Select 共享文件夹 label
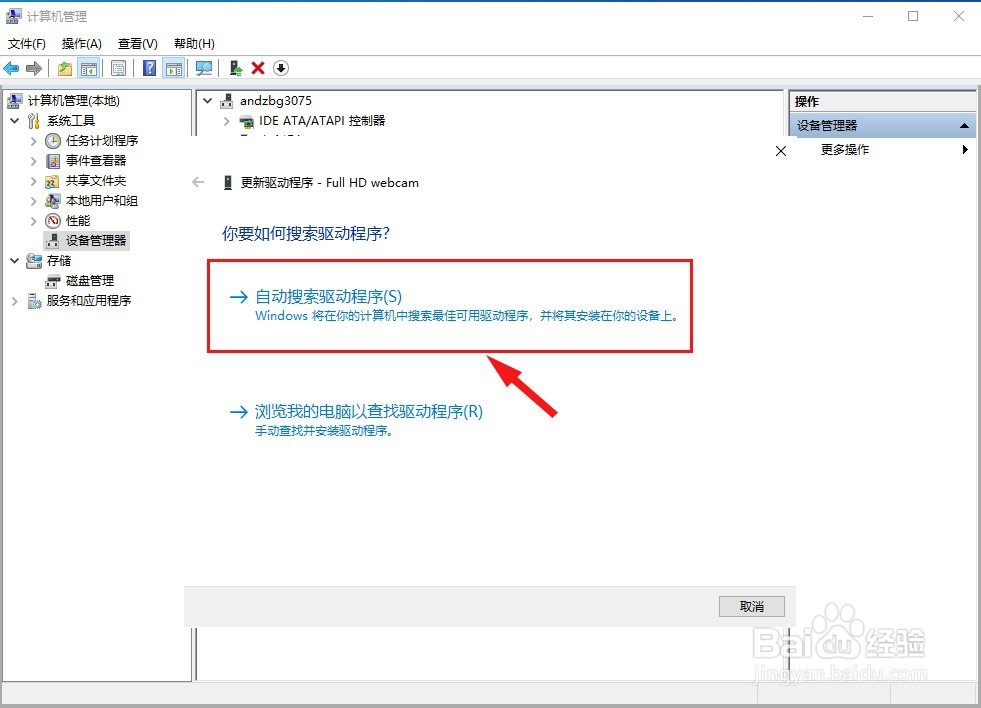981x708 pixels. coord(96,181)
